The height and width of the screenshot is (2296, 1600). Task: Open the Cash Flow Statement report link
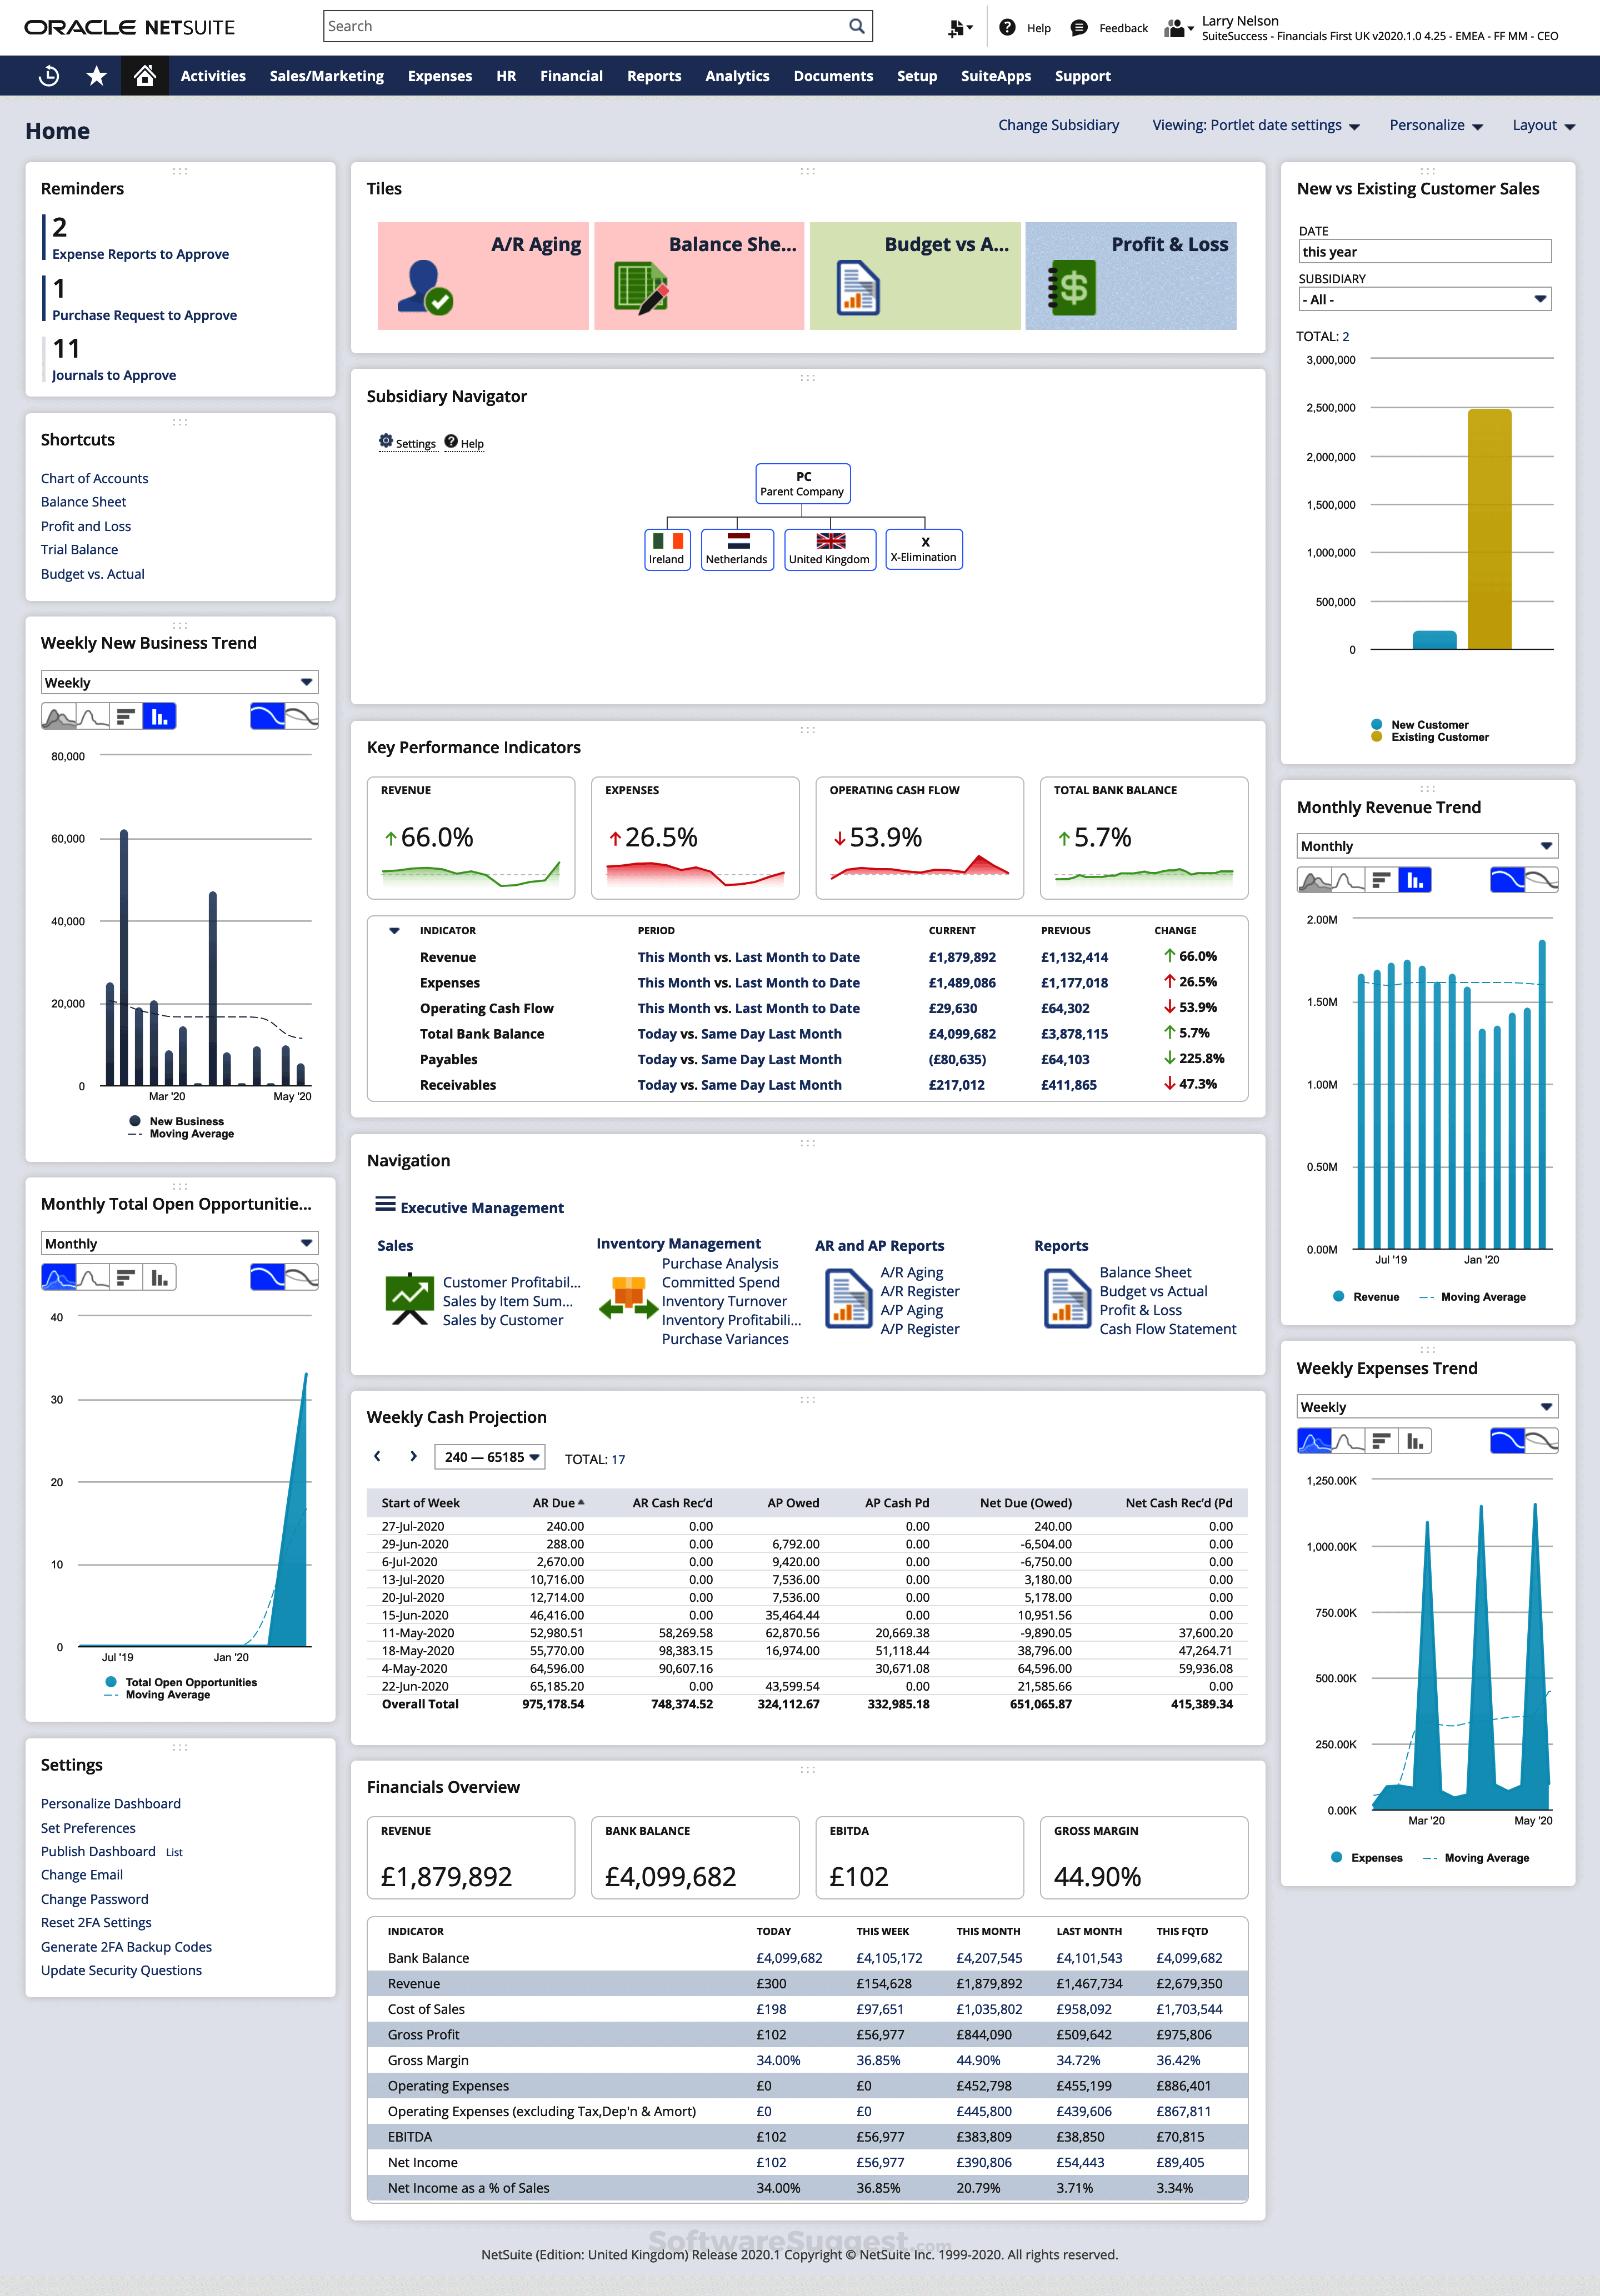click(1168, 1329)
